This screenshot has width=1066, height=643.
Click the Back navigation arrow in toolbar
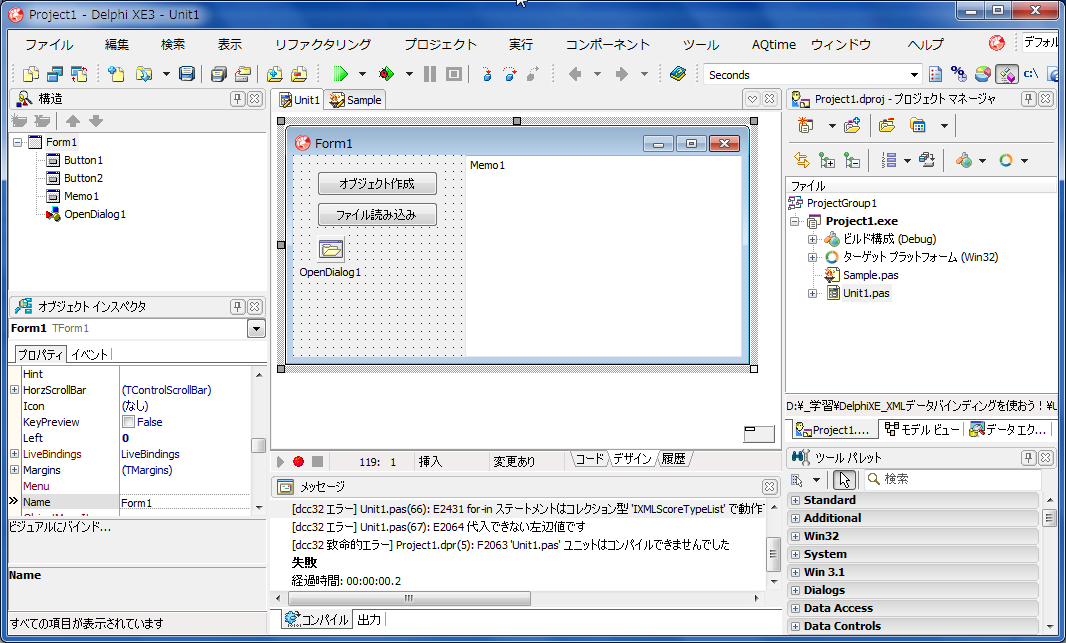(574, 73)
